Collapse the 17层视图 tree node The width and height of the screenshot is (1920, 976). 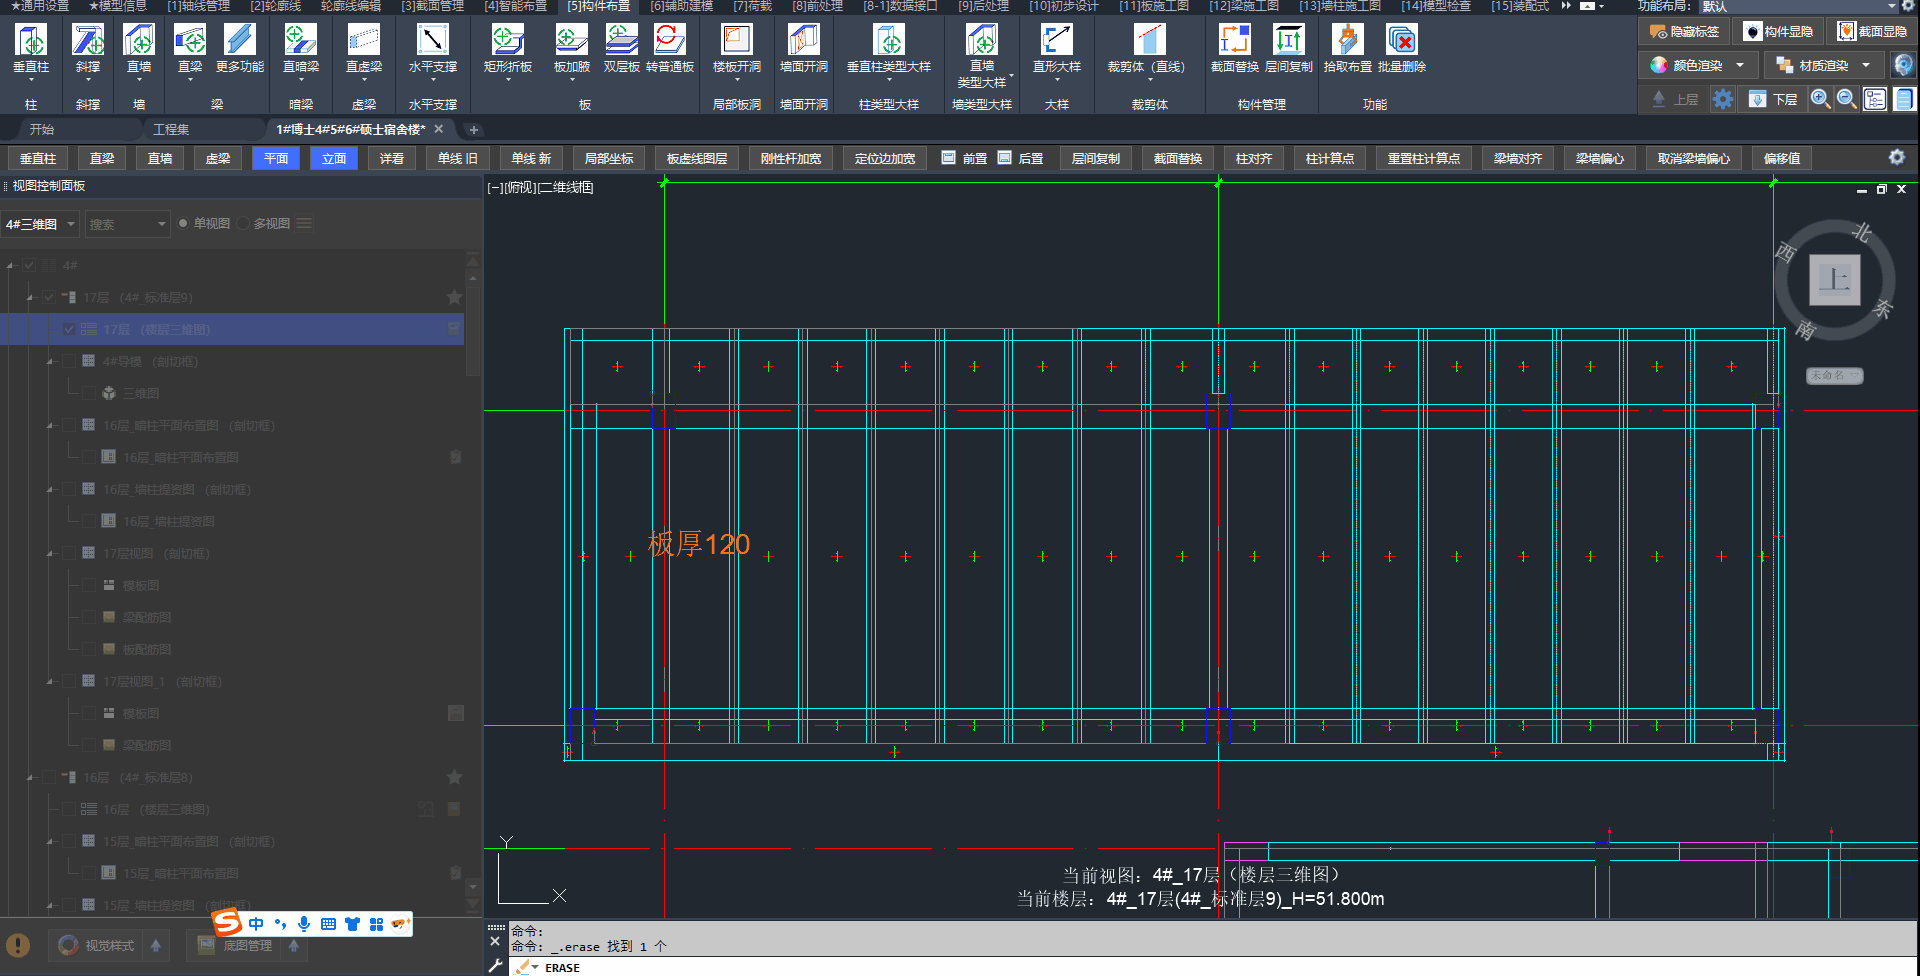click(x=50, y=553)
